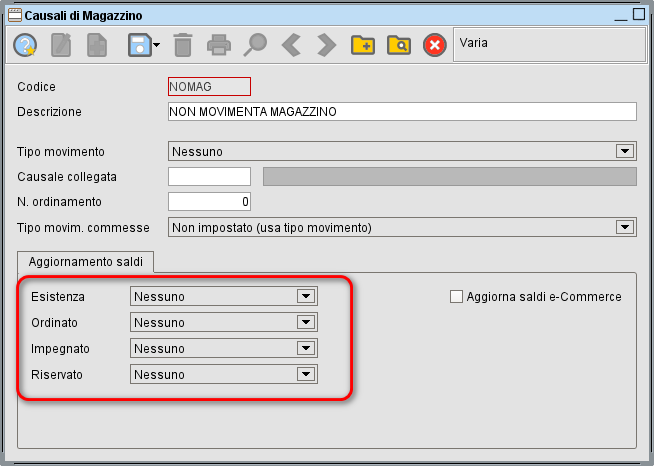Viewport: 654px width, 466px height.
Task: Click the folder with plus icon
Action: (362, 45)
